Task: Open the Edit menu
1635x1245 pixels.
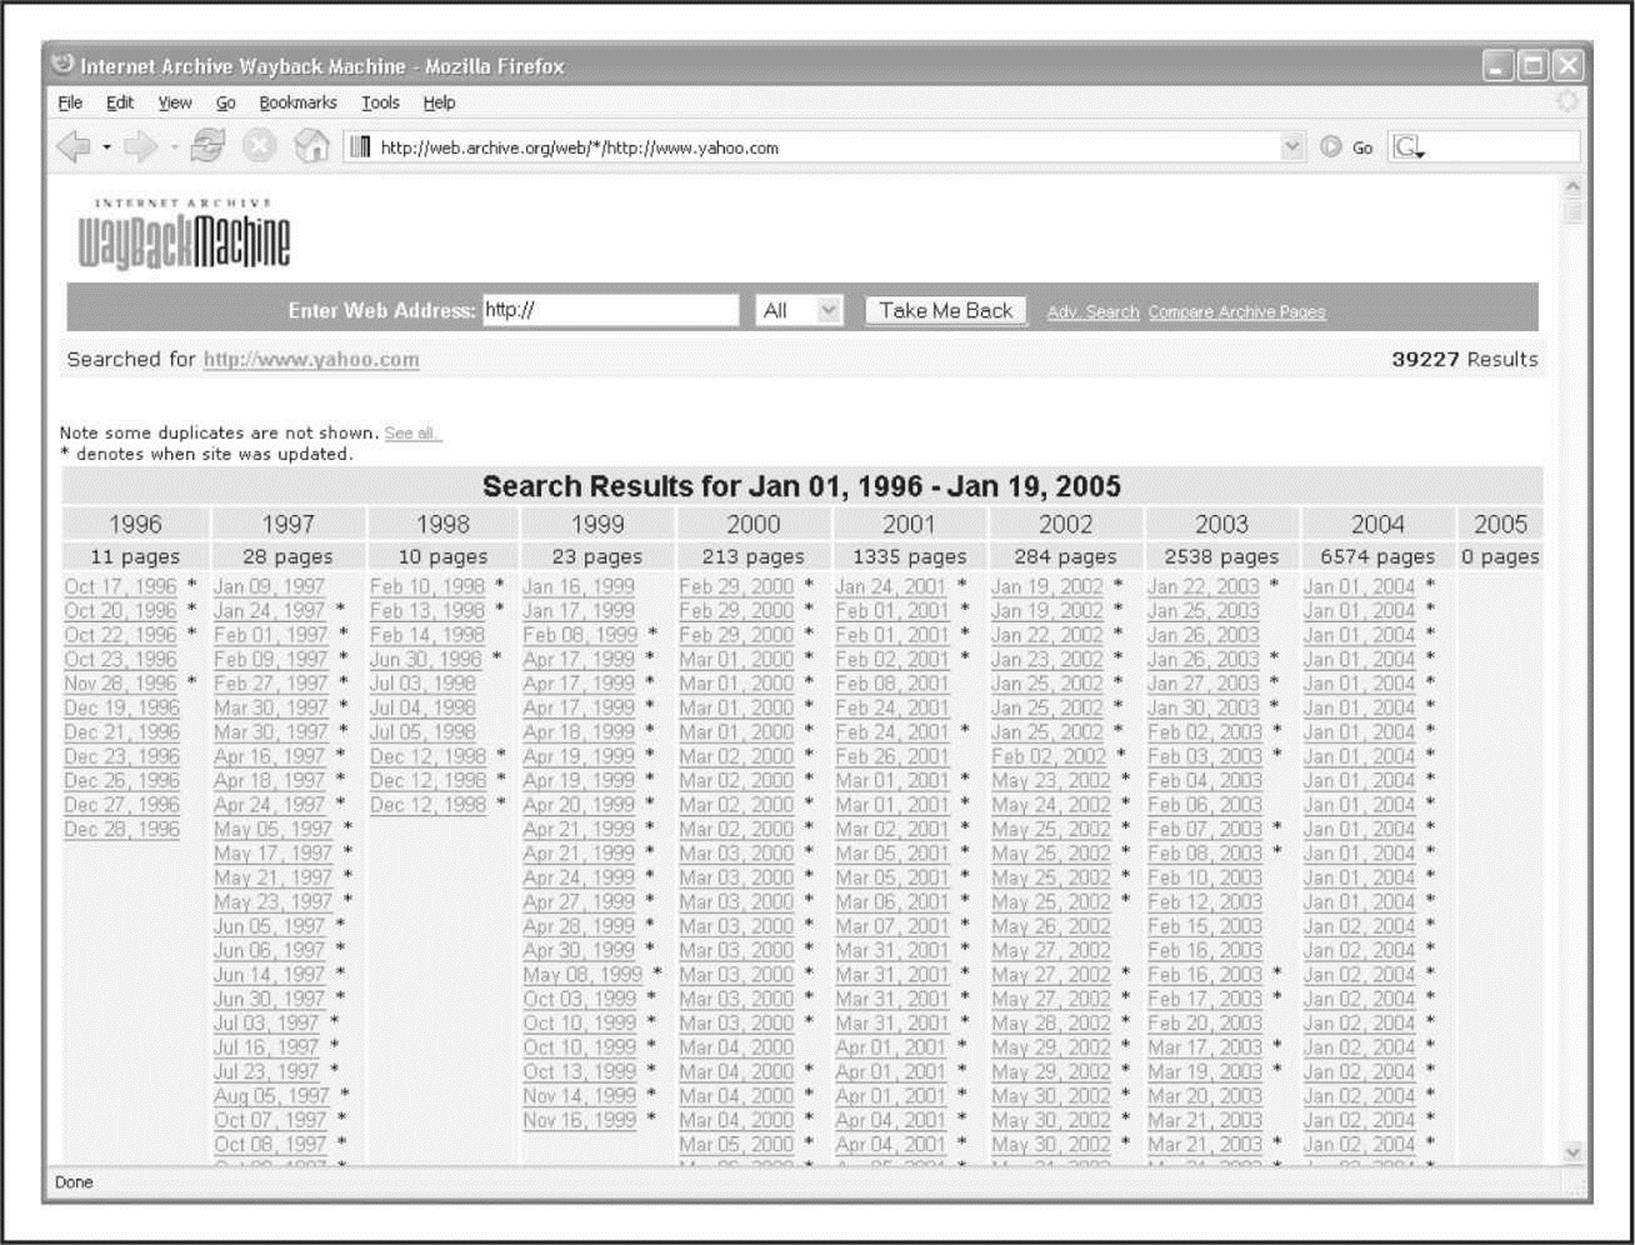Action: pyautogui.click(x=120, y=102)
